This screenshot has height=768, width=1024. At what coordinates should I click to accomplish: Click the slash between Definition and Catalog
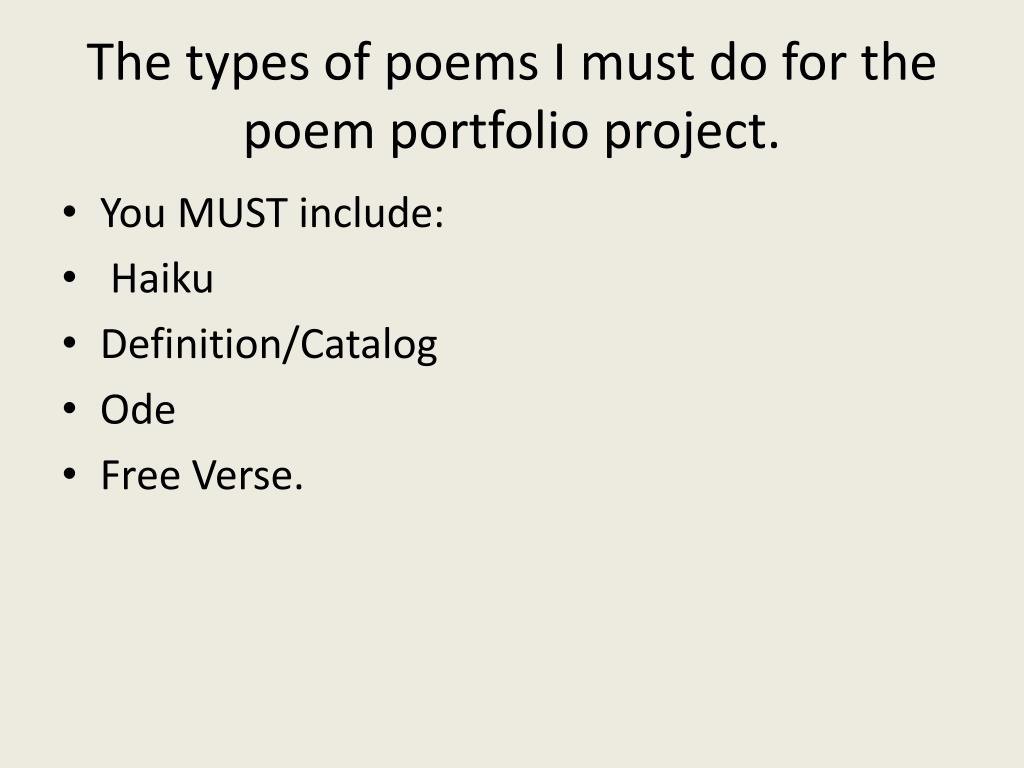[291, 344]
